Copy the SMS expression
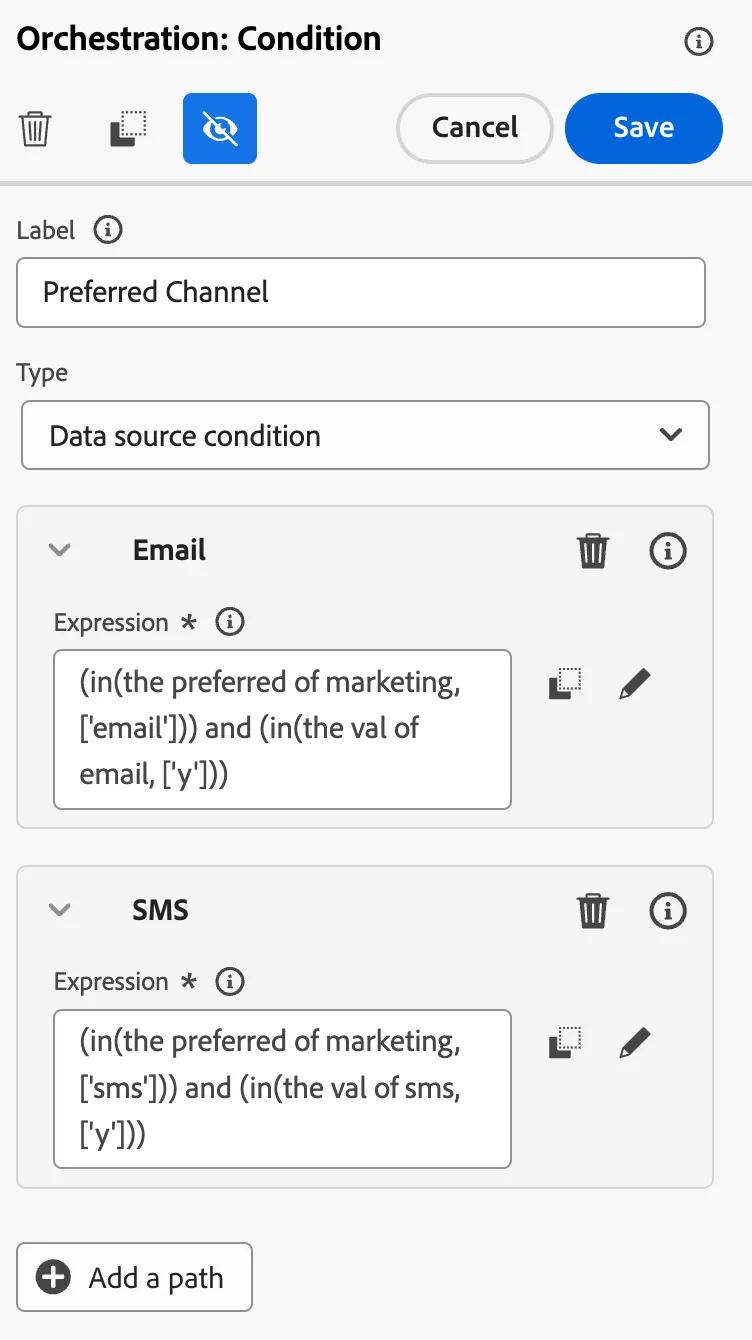 click(566, 1044)
